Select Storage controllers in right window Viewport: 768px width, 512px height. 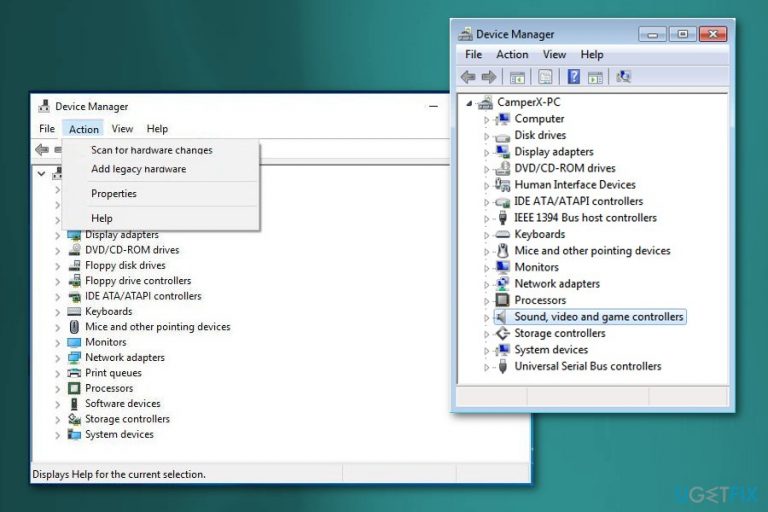click(559, 333)
